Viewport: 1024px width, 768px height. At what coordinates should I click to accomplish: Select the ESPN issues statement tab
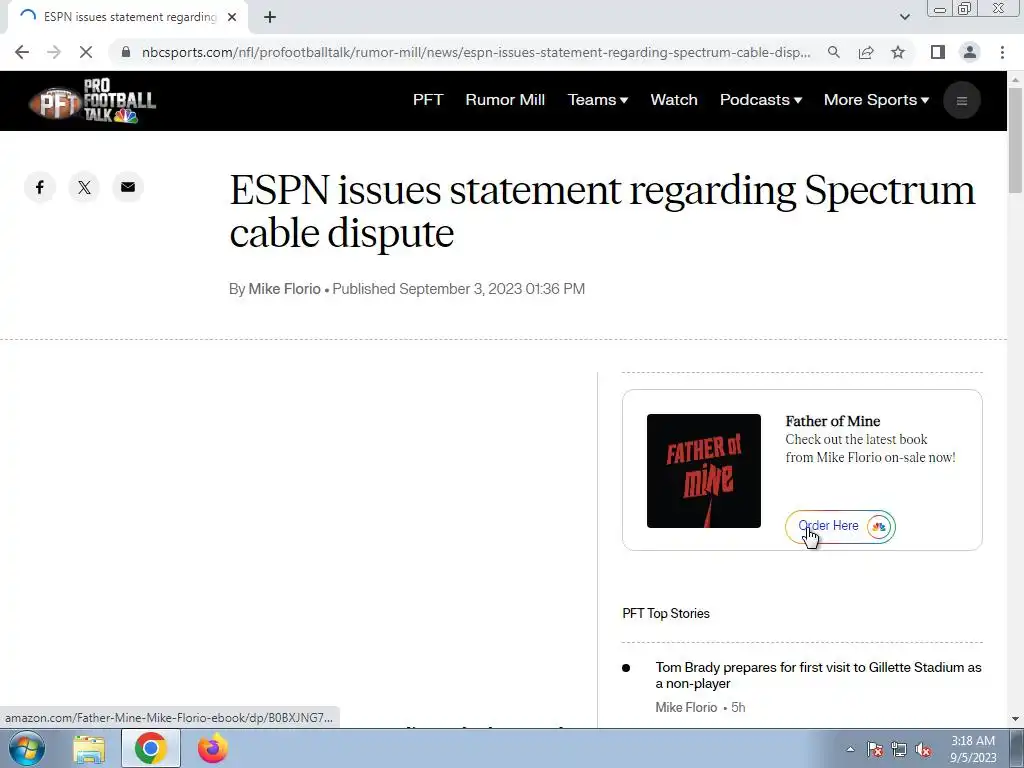[x=128, y=17]
